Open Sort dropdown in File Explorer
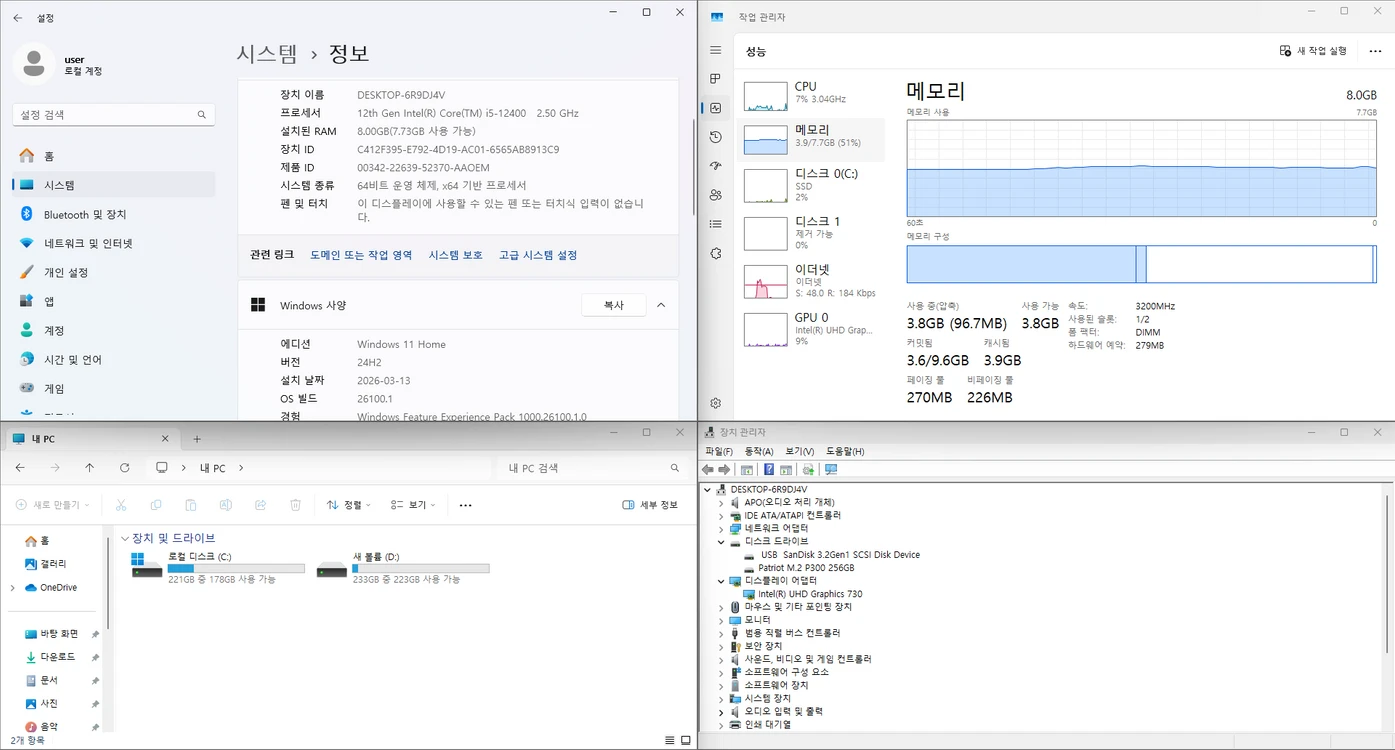1395x750 pixels. 348,505
